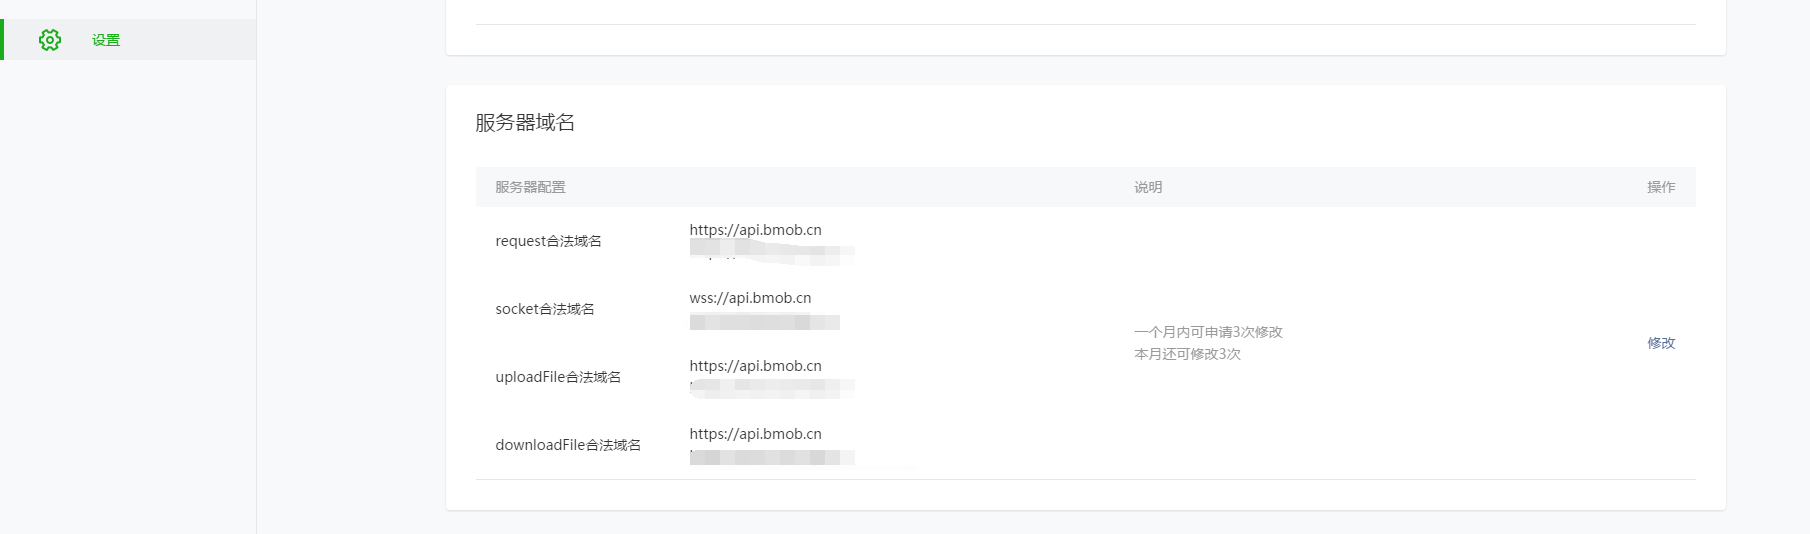Click the settings gear icon in sidebar
Viewport: 1810px width, 534px height.
pos(50,40)
